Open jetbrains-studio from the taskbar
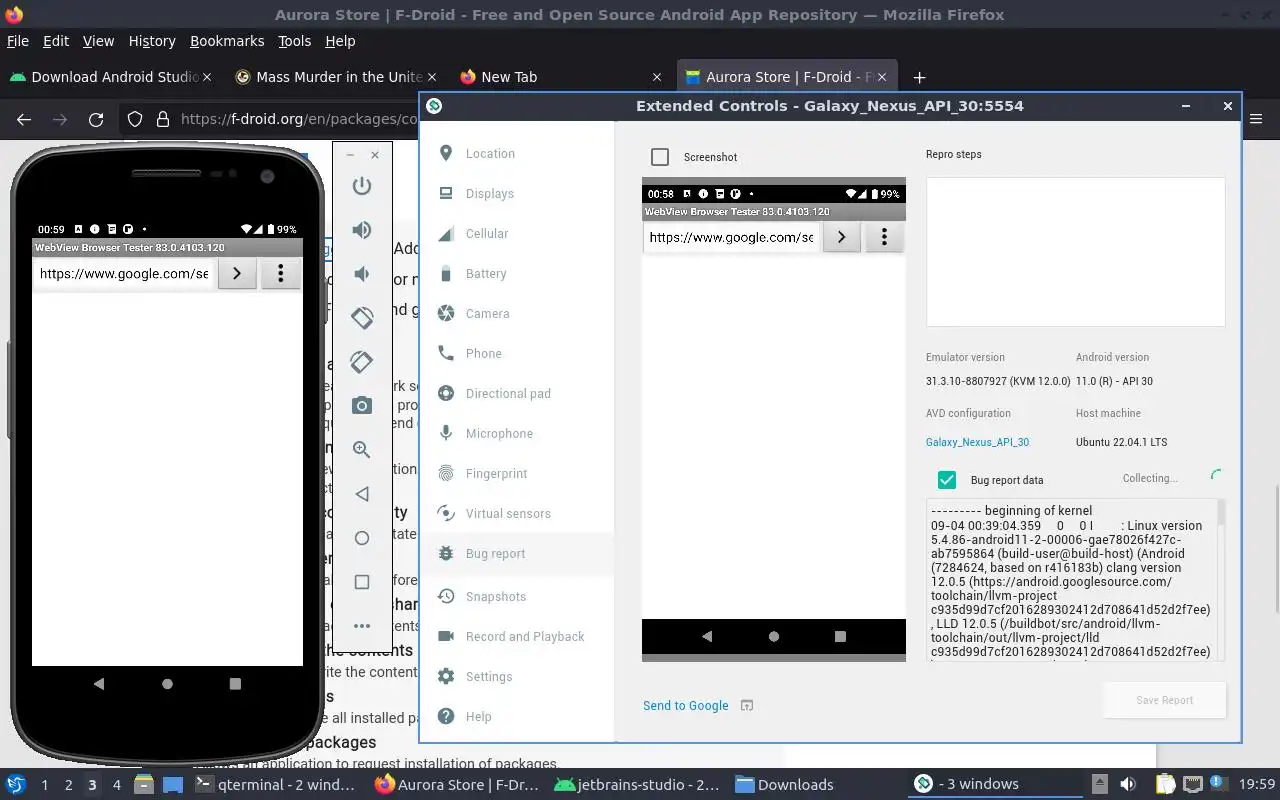 pos(637,784)
